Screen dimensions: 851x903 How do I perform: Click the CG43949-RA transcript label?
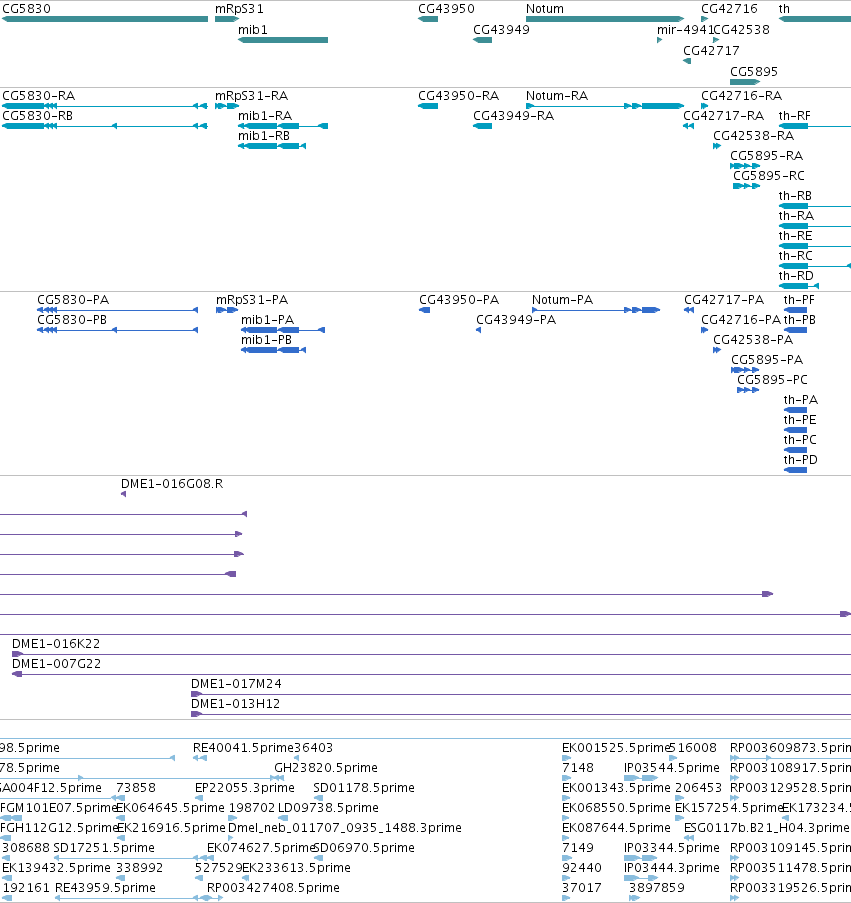click(x=514, y=116)
